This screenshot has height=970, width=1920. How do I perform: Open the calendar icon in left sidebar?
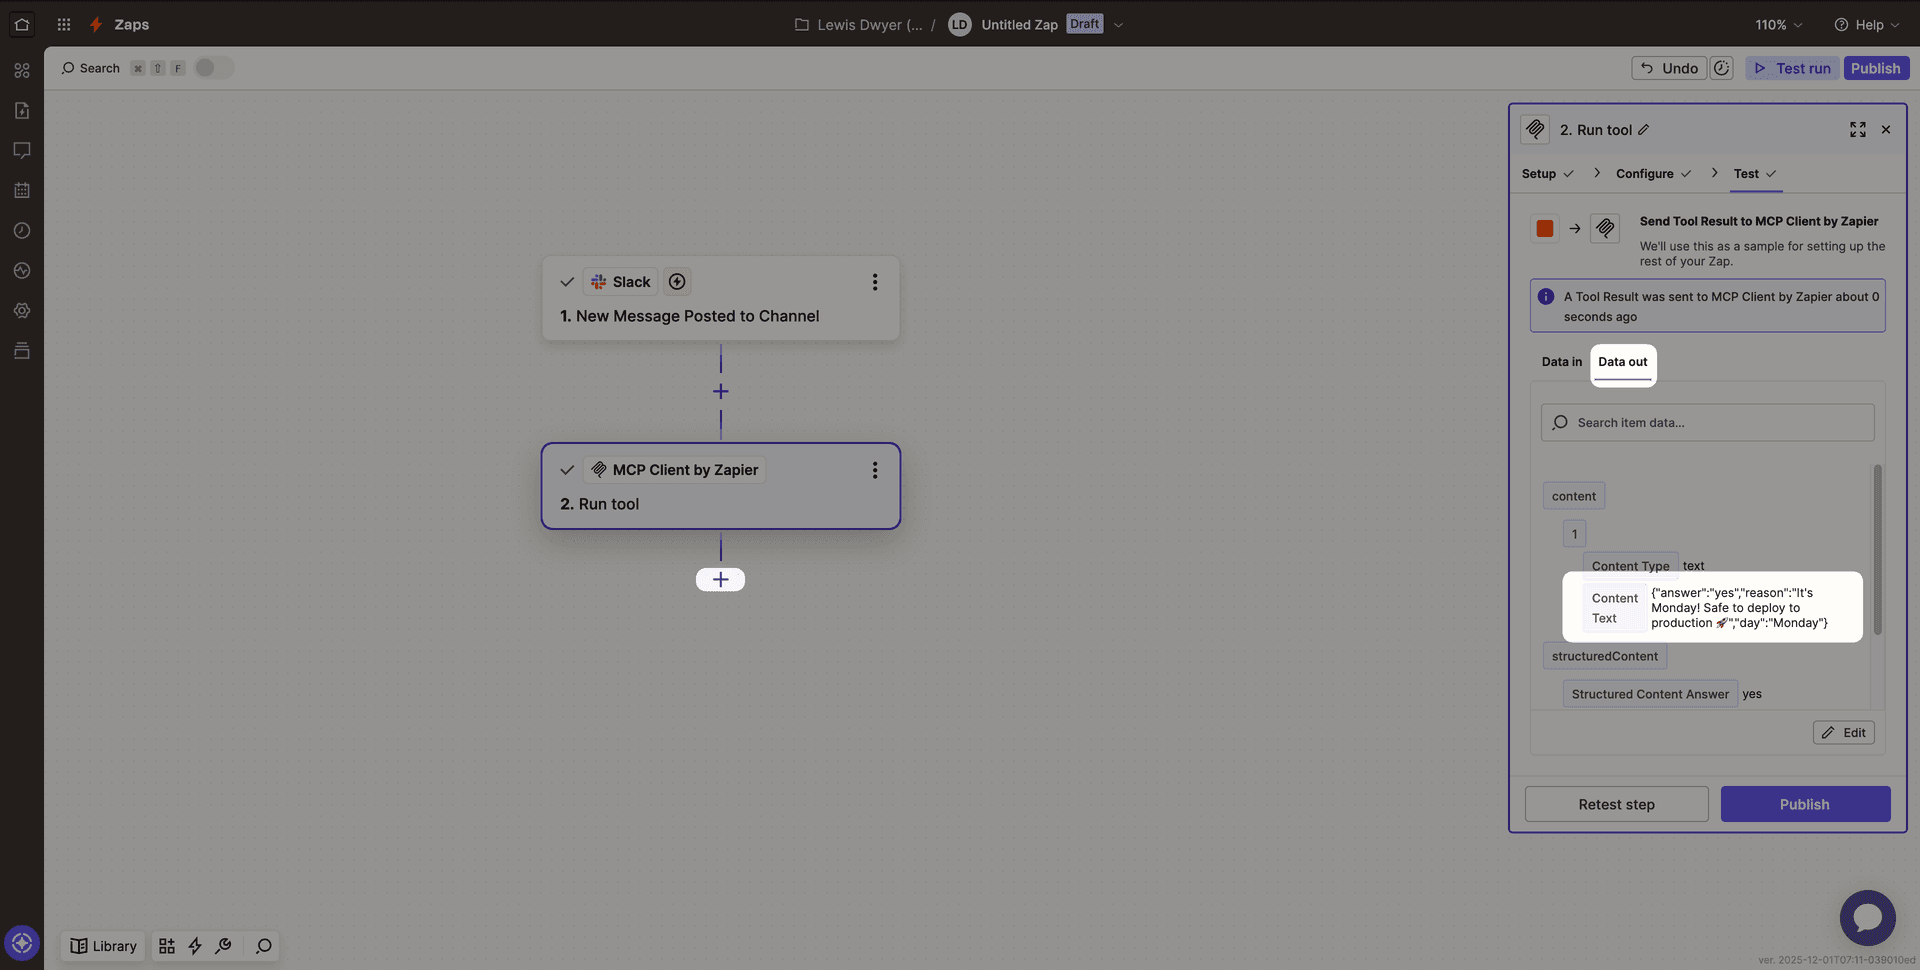pyautogui.click(x=22, y=190)
